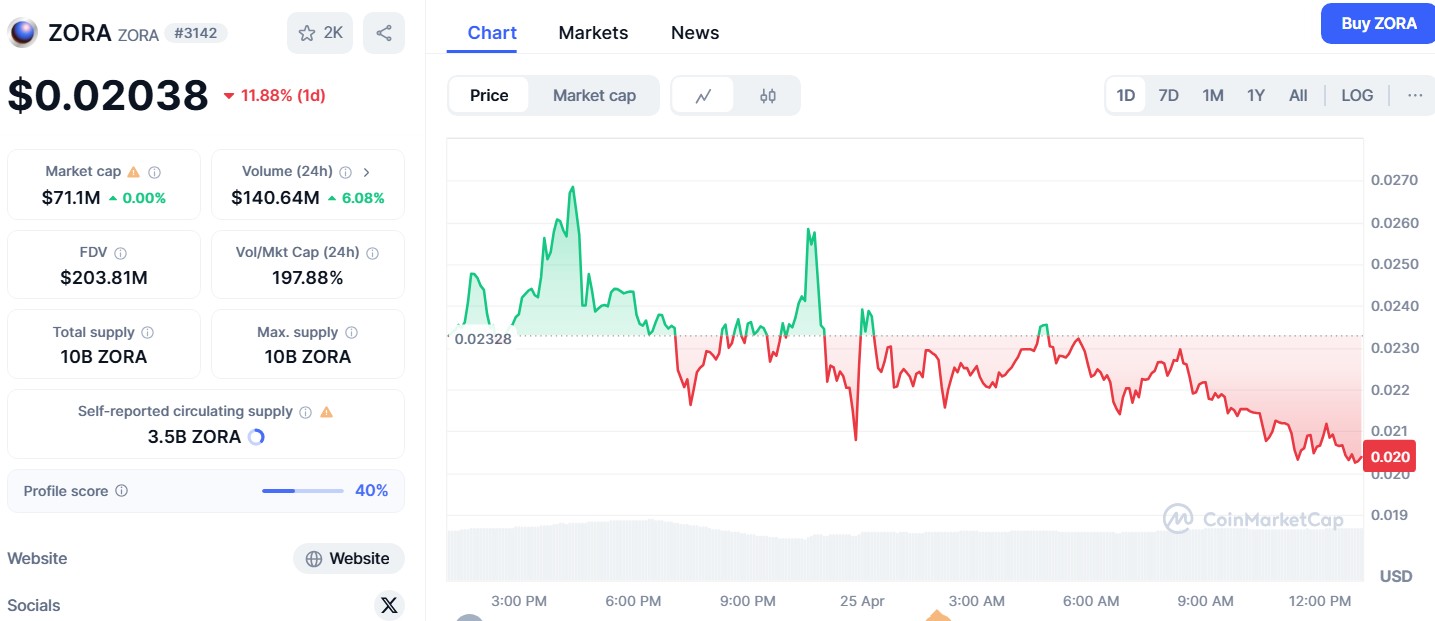
Task: Click the Buy ZORA button
Action: point(1378,24)
